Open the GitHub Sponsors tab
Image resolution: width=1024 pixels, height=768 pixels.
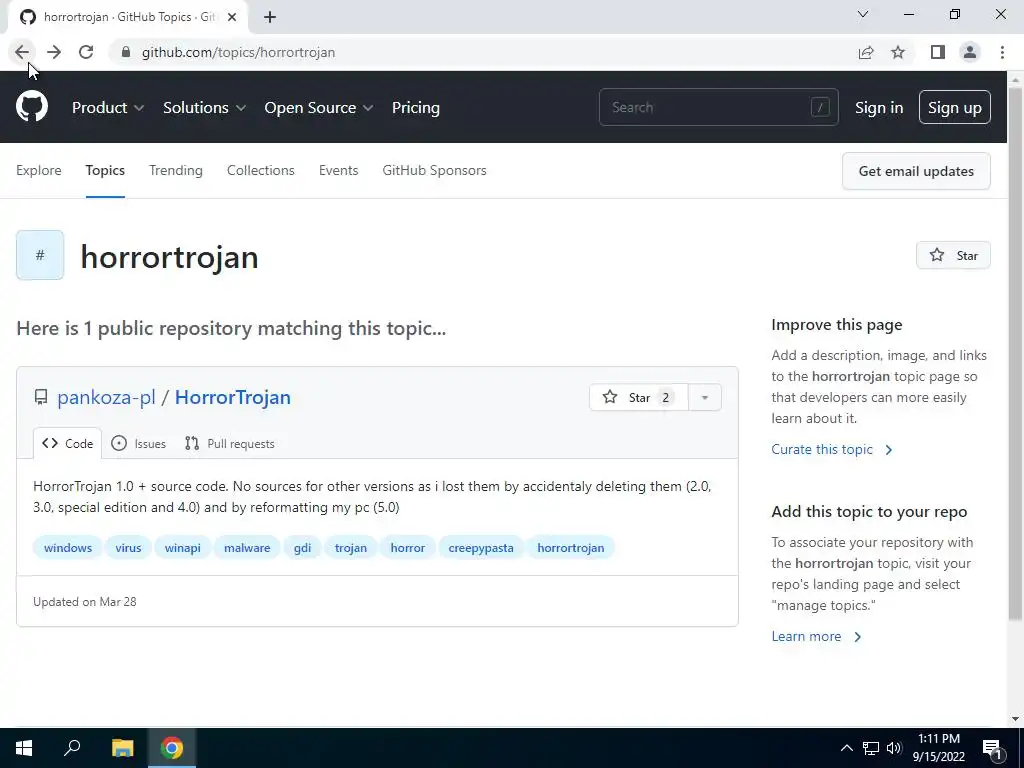434,170
